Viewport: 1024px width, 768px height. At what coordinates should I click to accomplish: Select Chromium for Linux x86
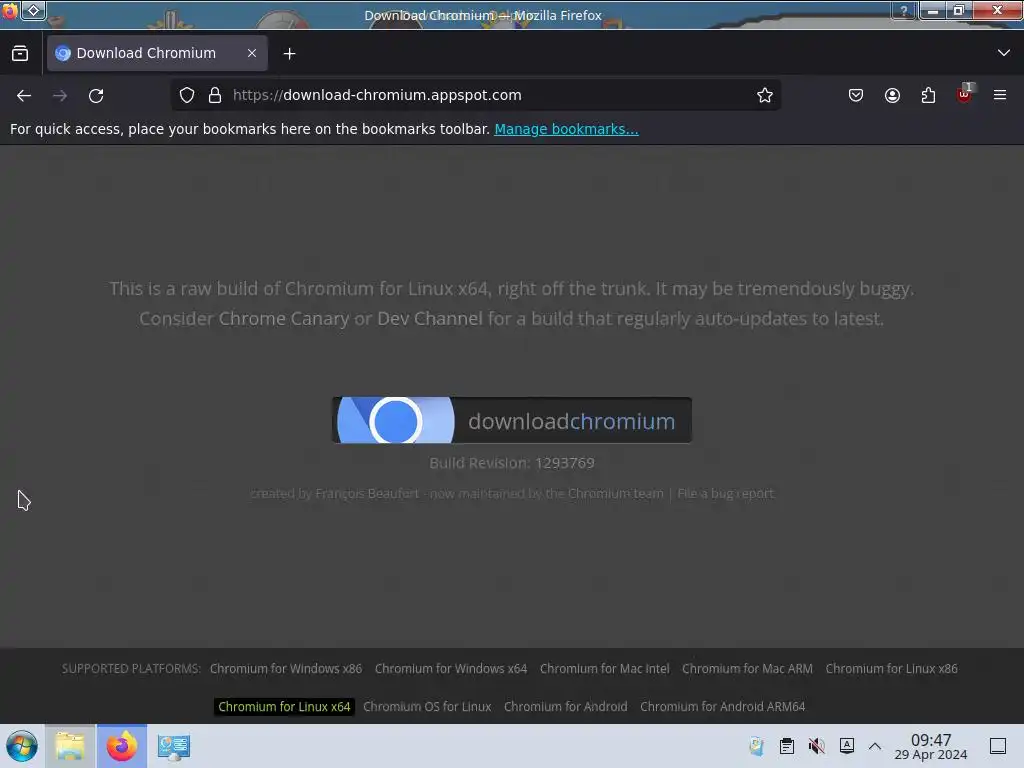pos(891,669)
